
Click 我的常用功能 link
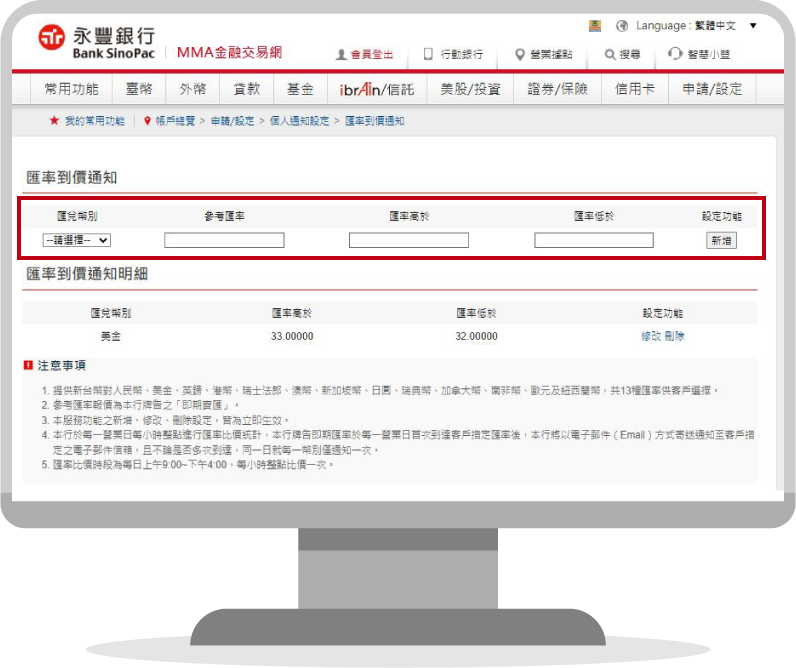(95, 121)
